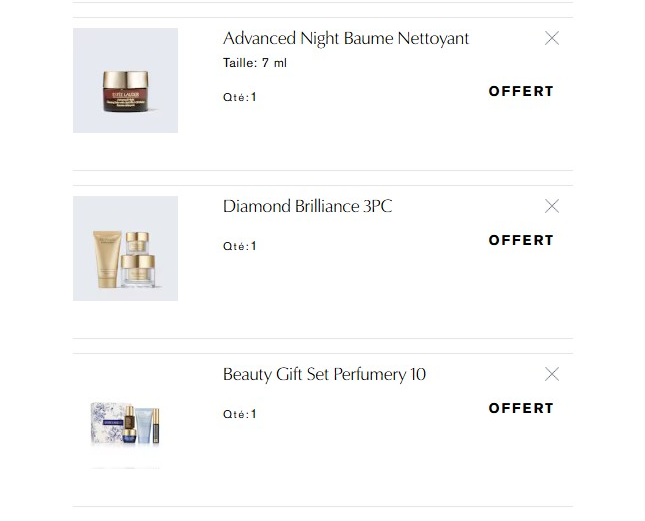Open Beauty Gift Set Perfumery 10 title link
645x521 pixels.
[x=324, y=374]
